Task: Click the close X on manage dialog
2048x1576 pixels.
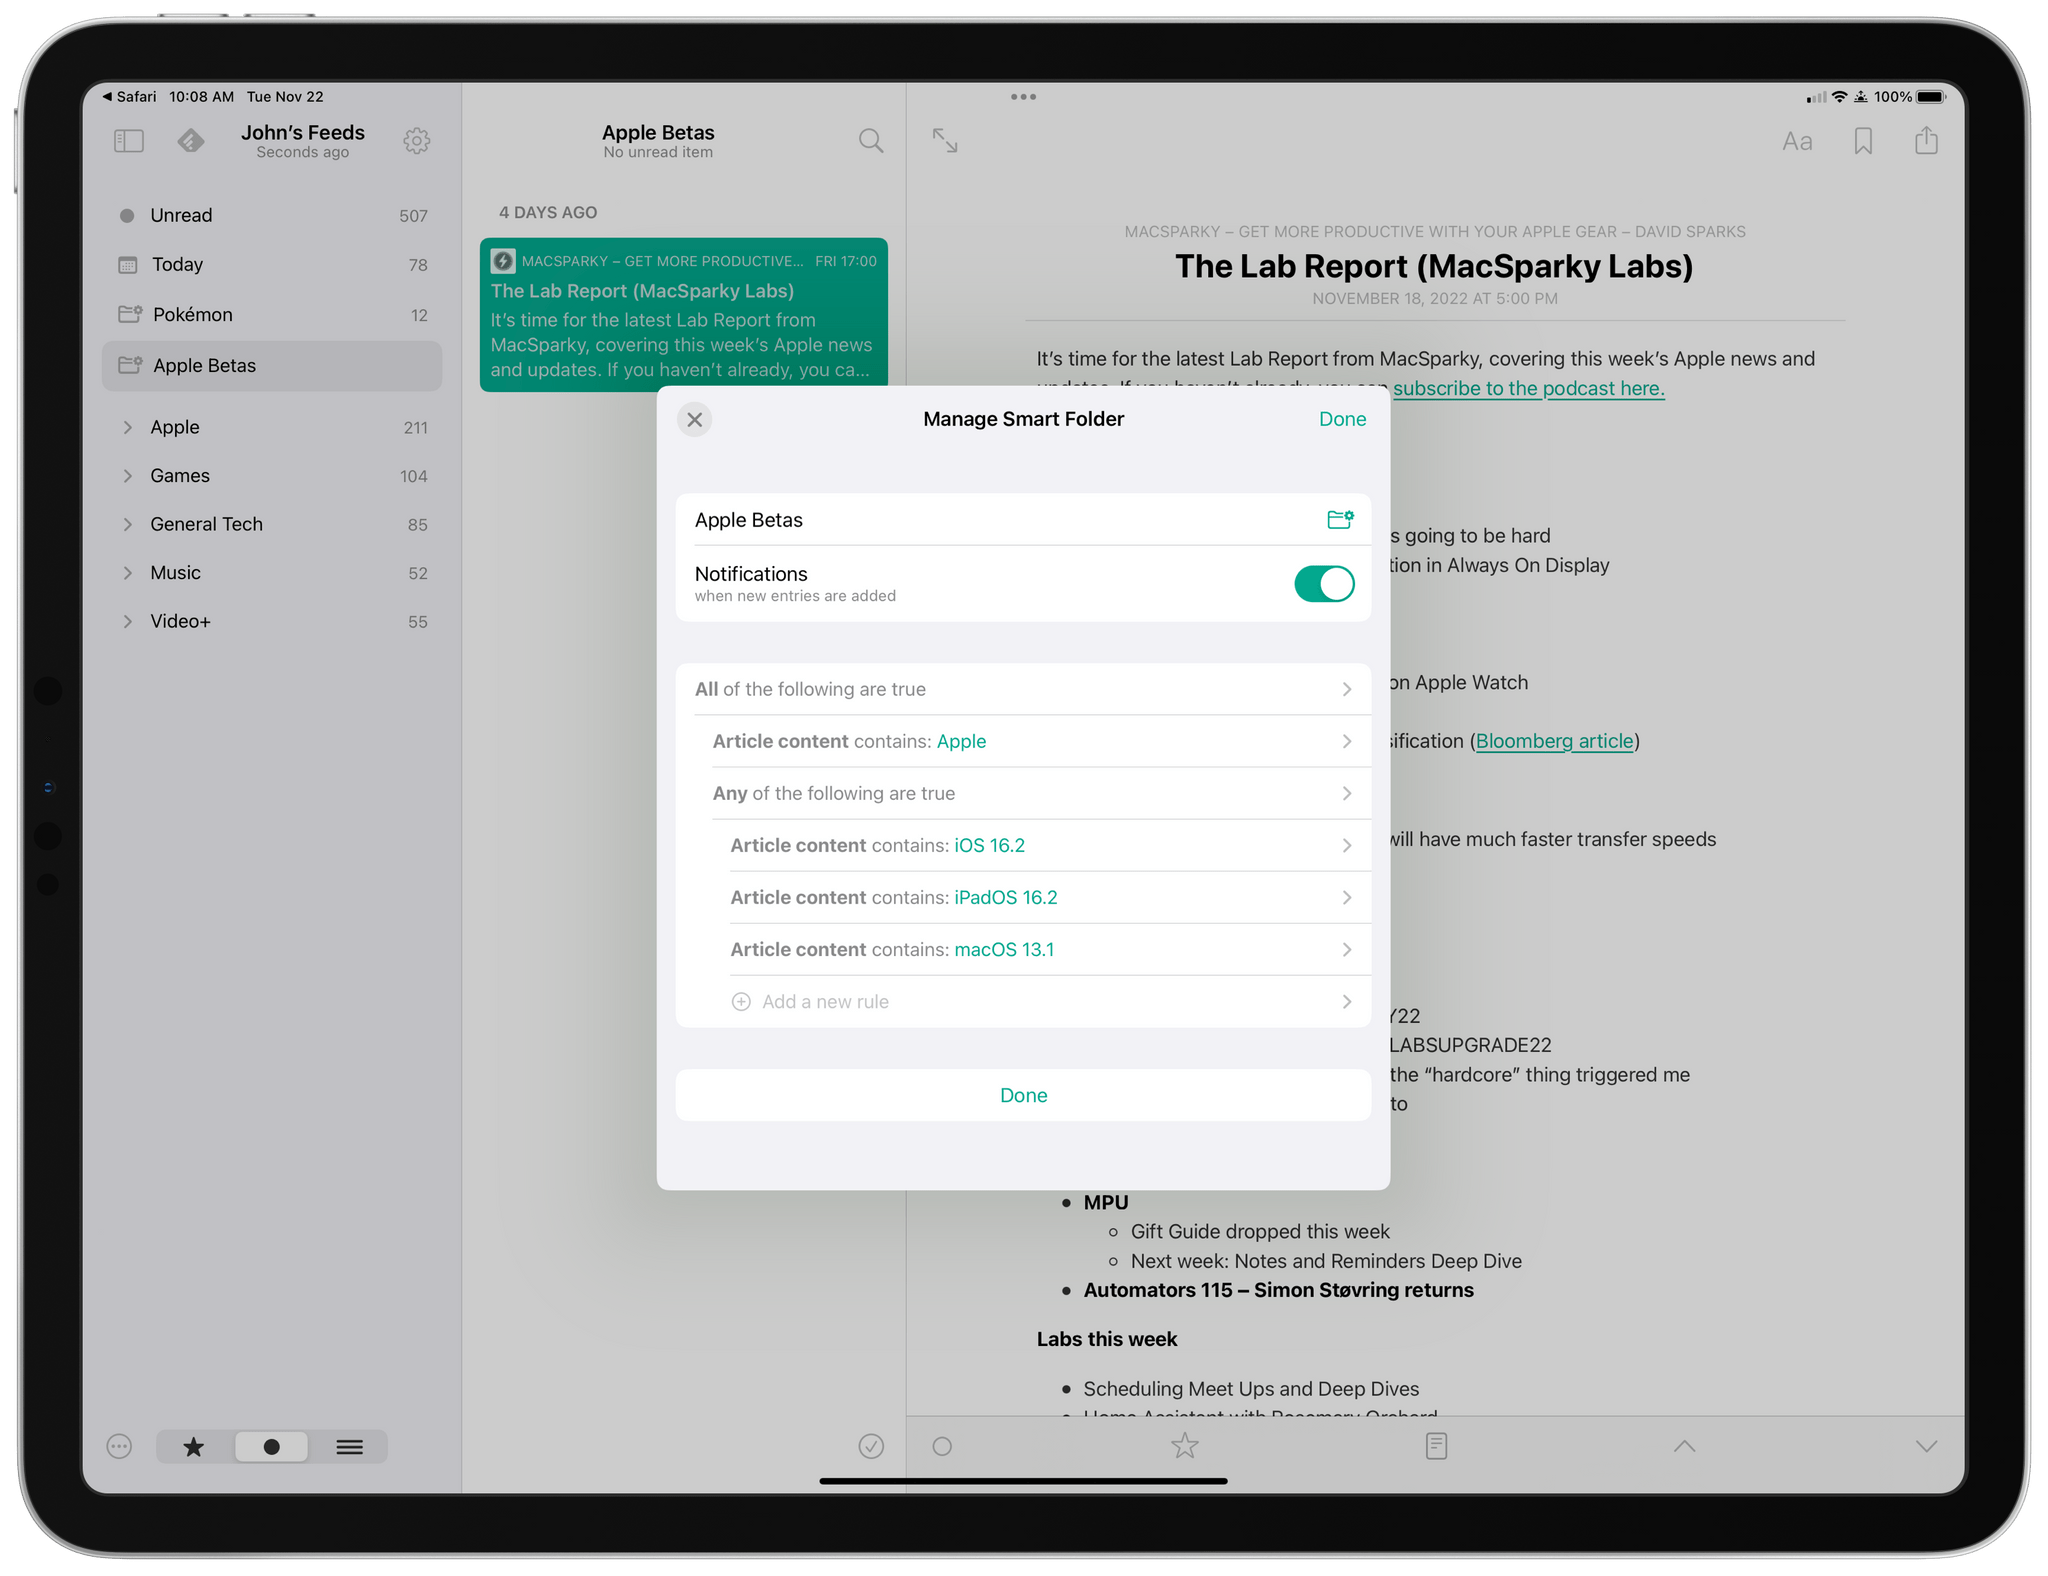Action: pyautogui.click(x=694, y=419)
